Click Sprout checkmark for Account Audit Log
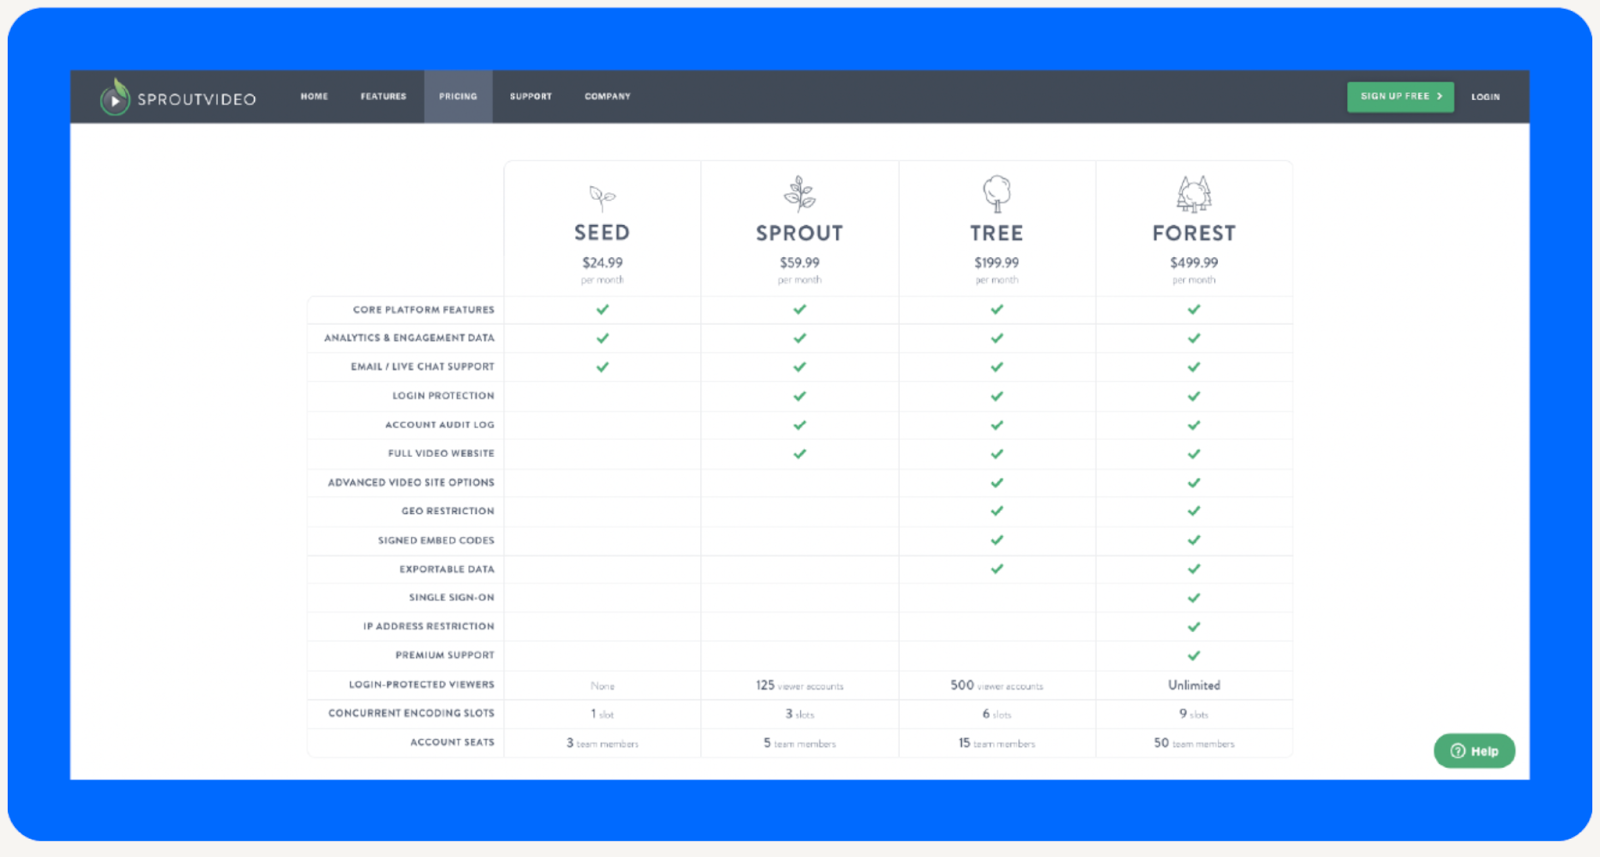 (799, 425)
